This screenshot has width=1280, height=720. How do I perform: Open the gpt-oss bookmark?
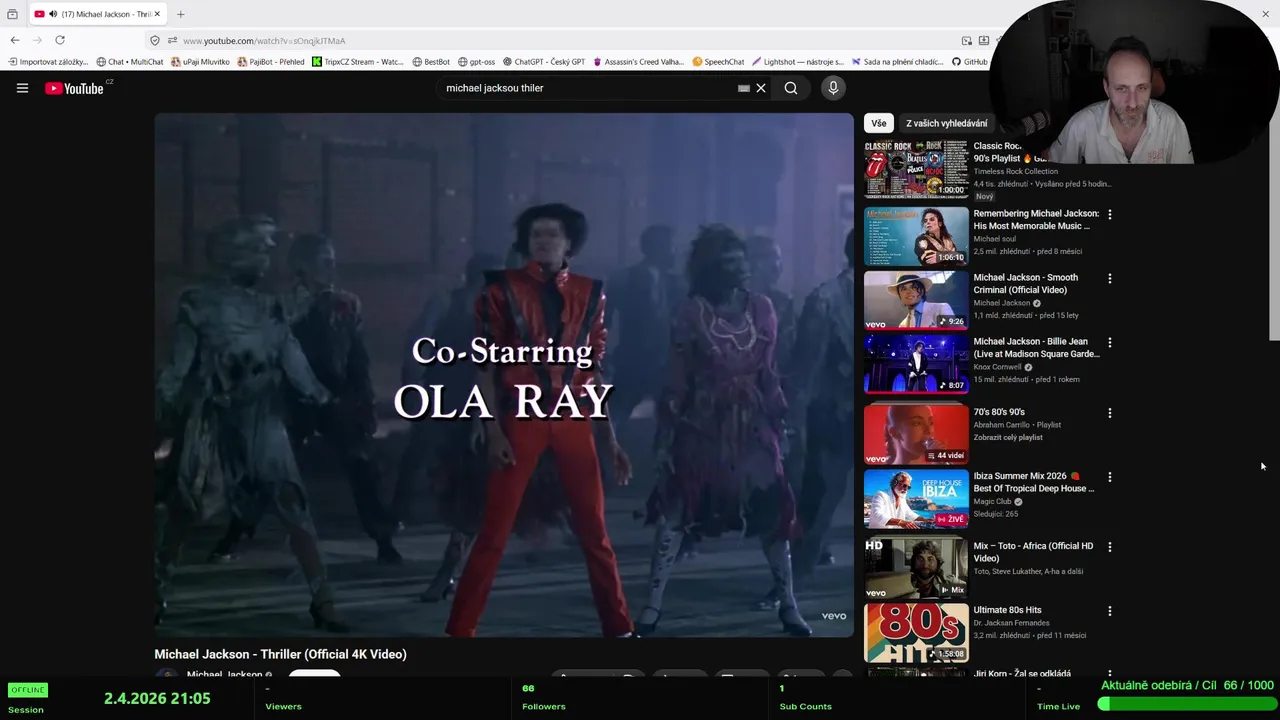tap(476, 62)
